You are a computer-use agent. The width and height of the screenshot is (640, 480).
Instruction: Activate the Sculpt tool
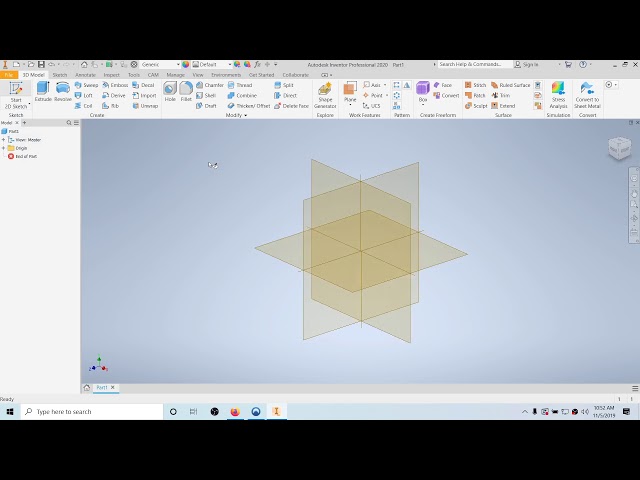coord(476,106)
